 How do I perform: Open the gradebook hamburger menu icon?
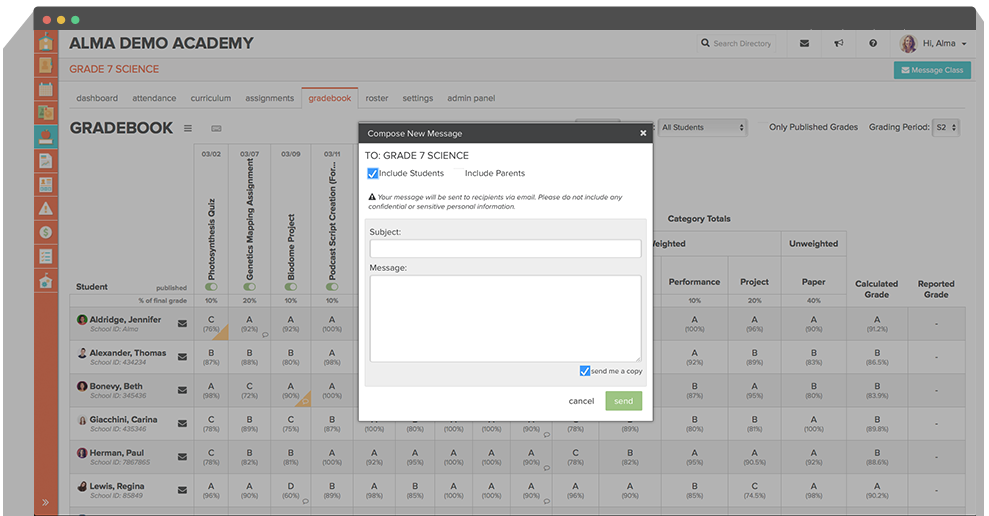click(188, 128)
